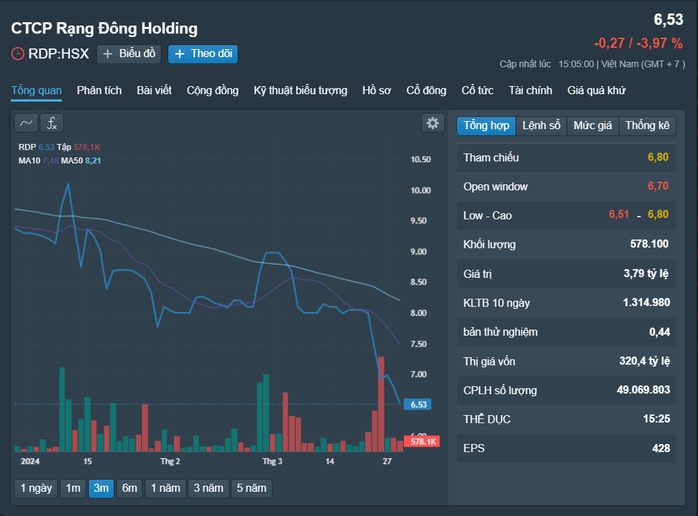Open chart settings gear icon
698x516 pixels.
(433, 123)
